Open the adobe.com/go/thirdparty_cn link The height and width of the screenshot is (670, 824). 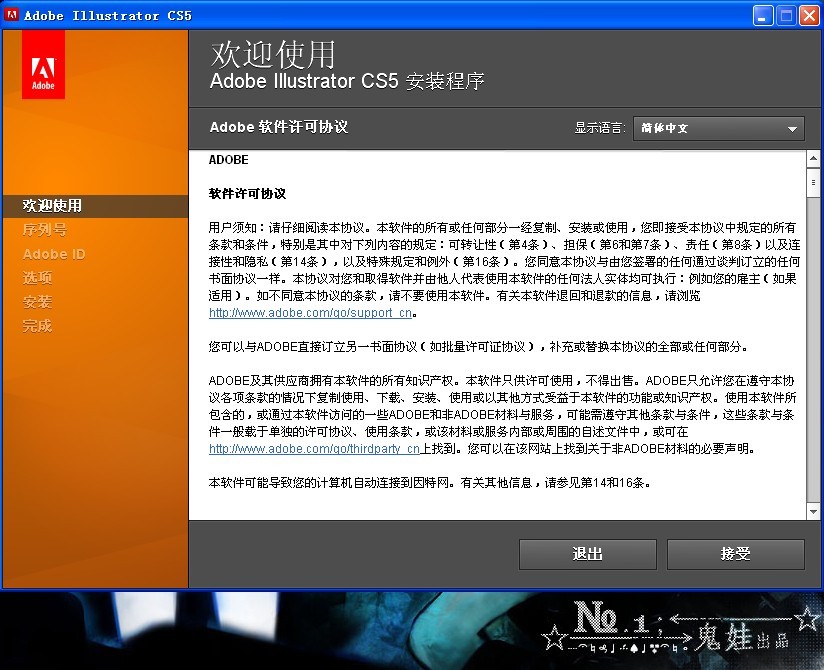tap(314, 449)
